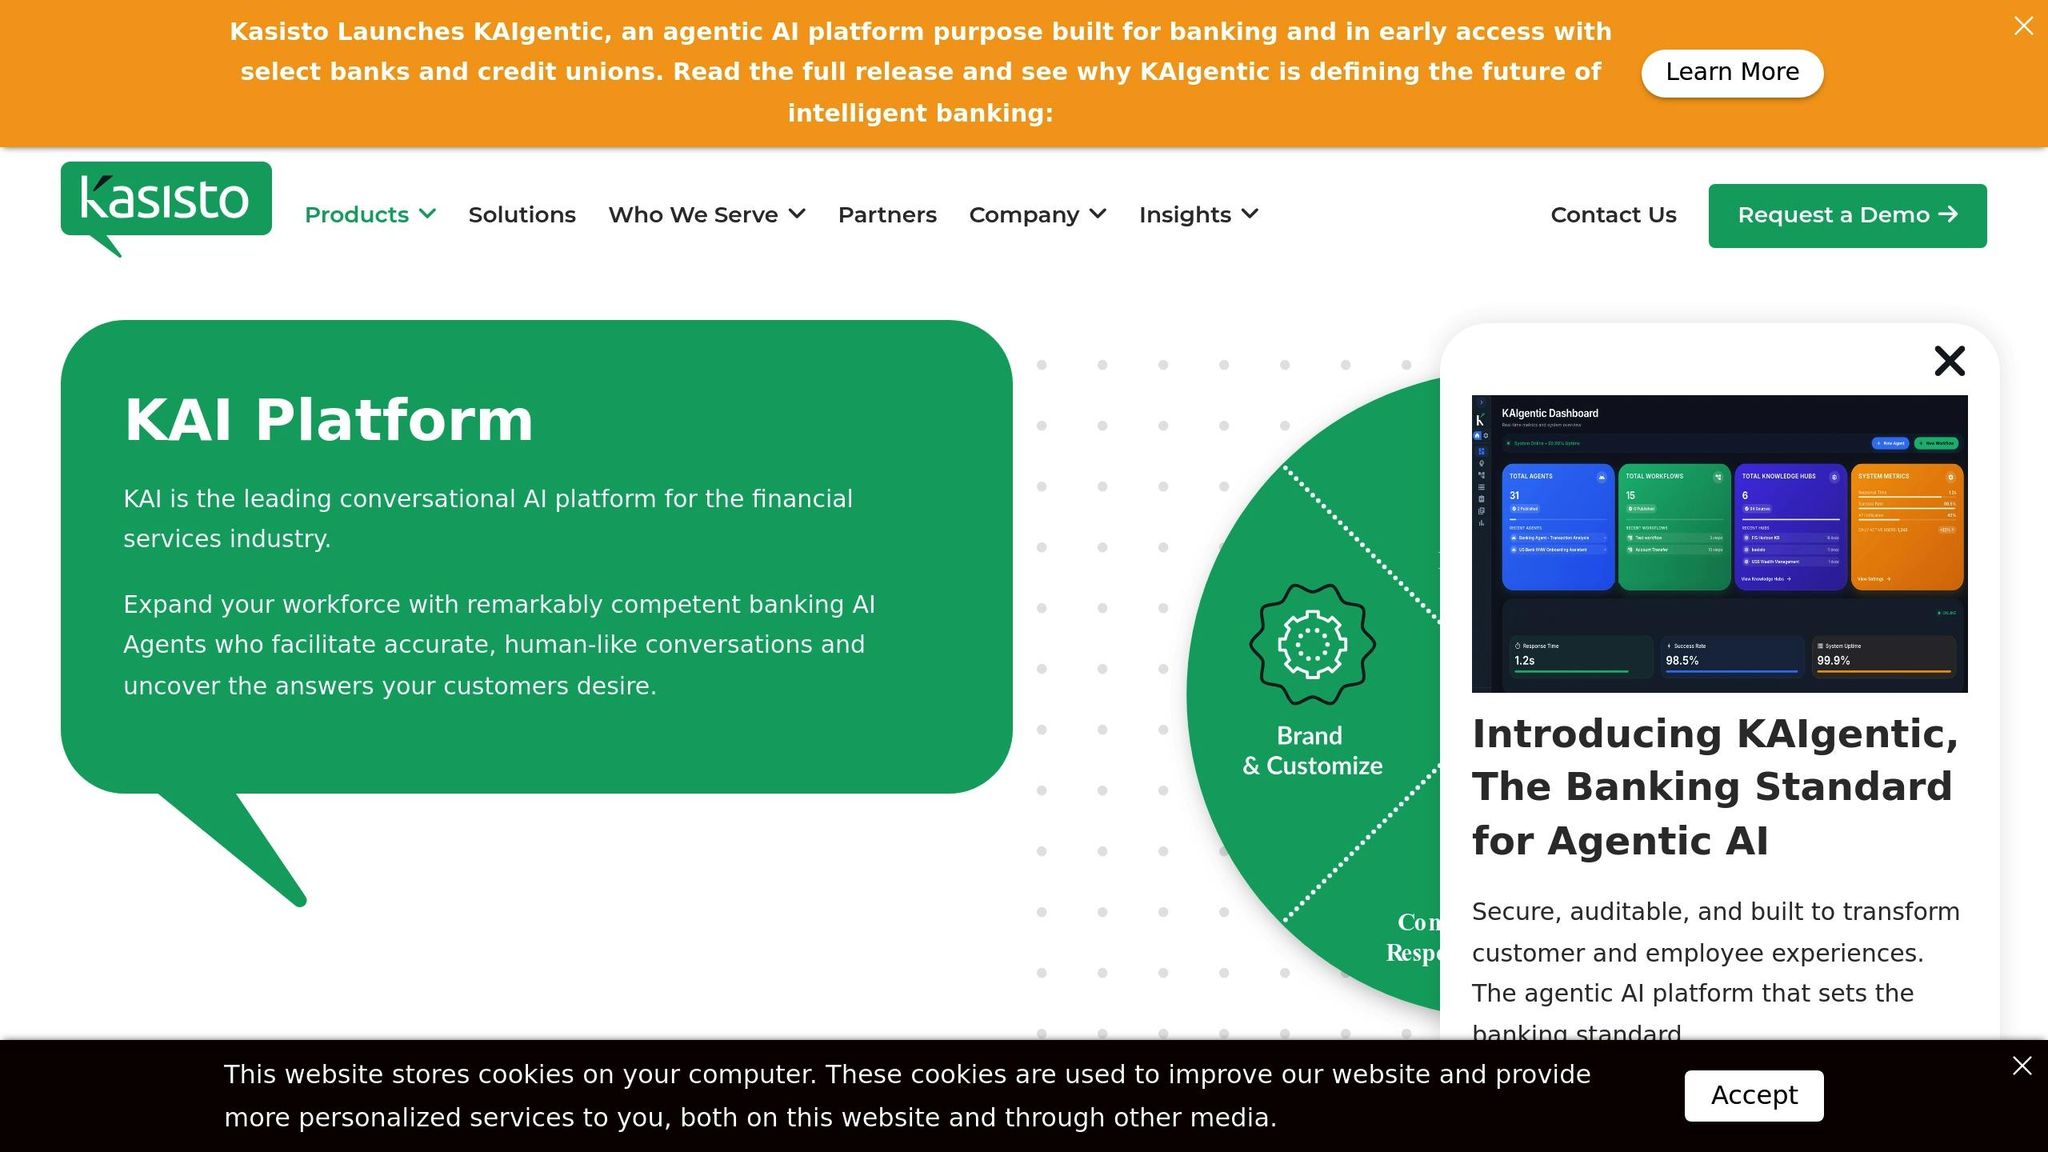Click the System Uptime 99.9% metric

pos(1883,656)
